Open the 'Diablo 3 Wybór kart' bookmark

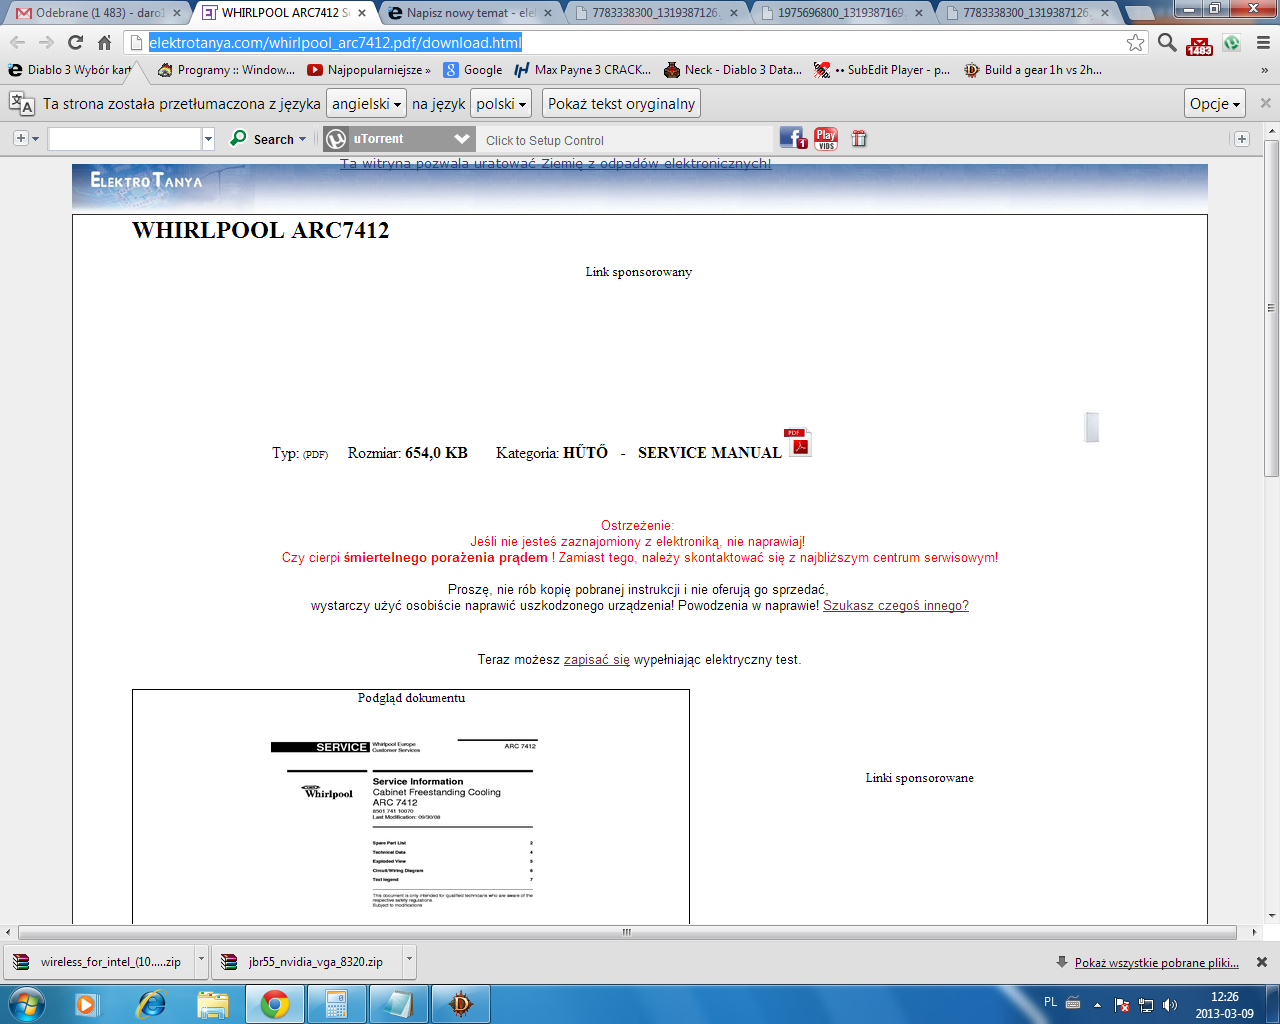[70, 70]
